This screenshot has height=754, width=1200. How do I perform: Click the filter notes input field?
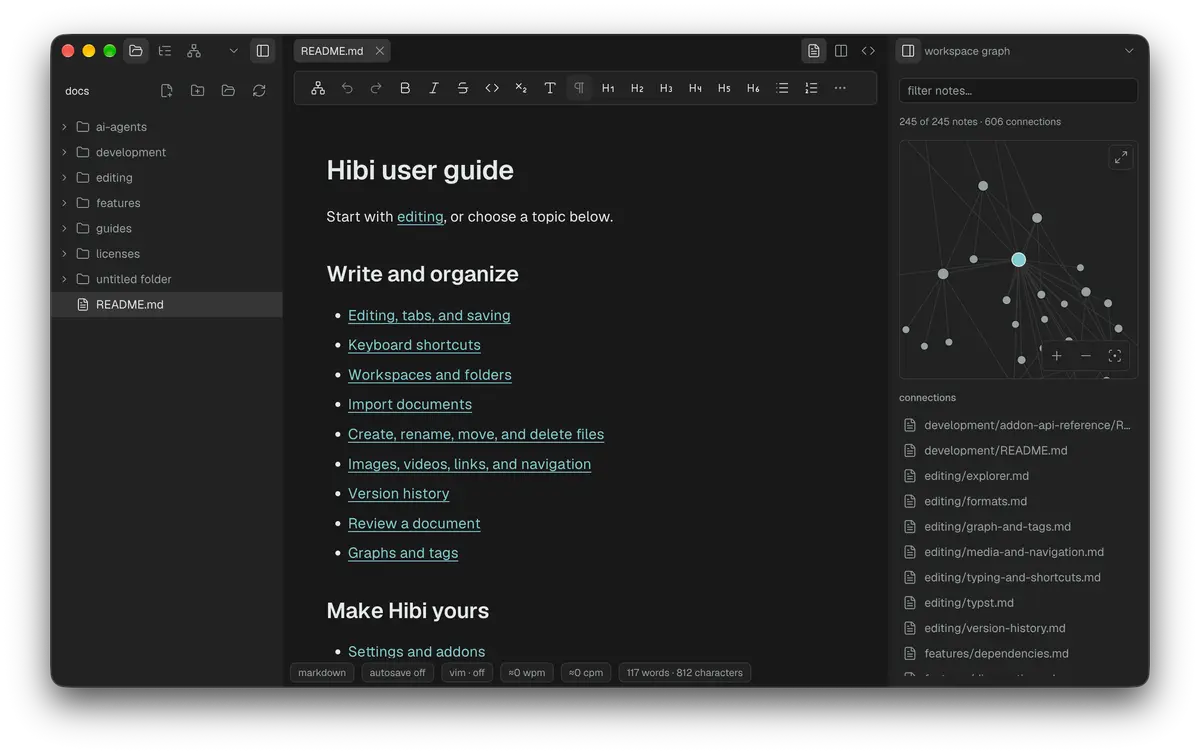1018,91
